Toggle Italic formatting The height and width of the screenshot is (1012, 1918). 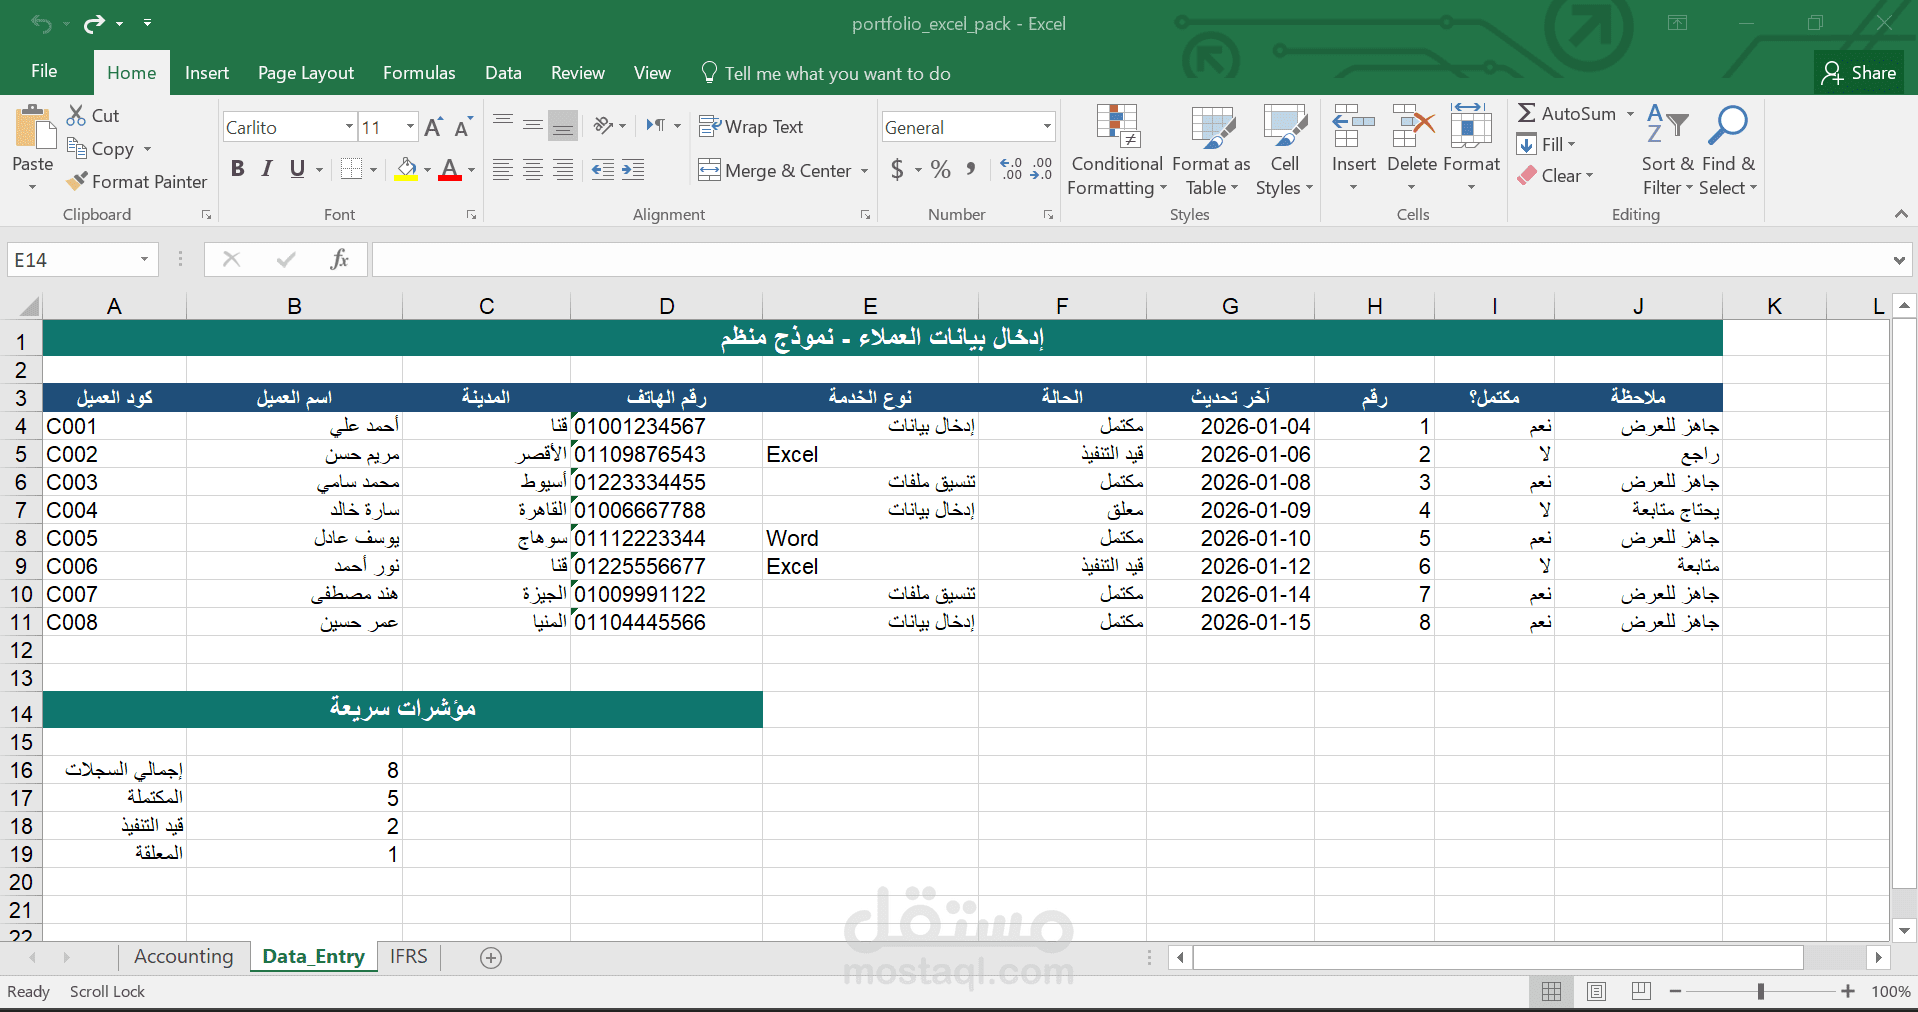[267, 169]
